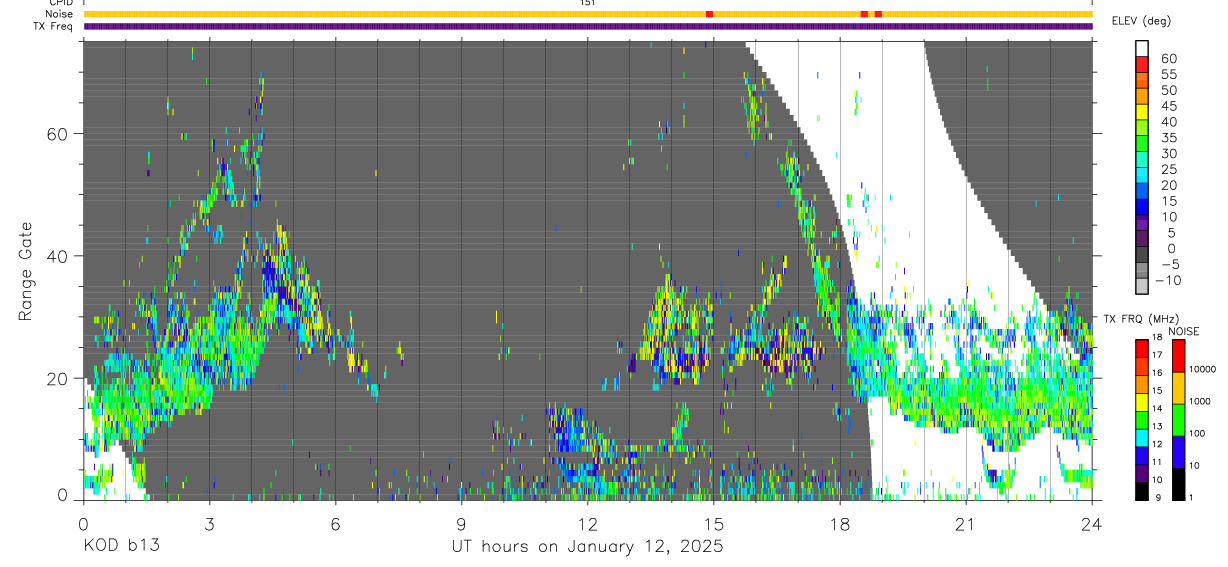
Task: Click the '35' label on ELEV scale
Action: [x=1169, y=138]
